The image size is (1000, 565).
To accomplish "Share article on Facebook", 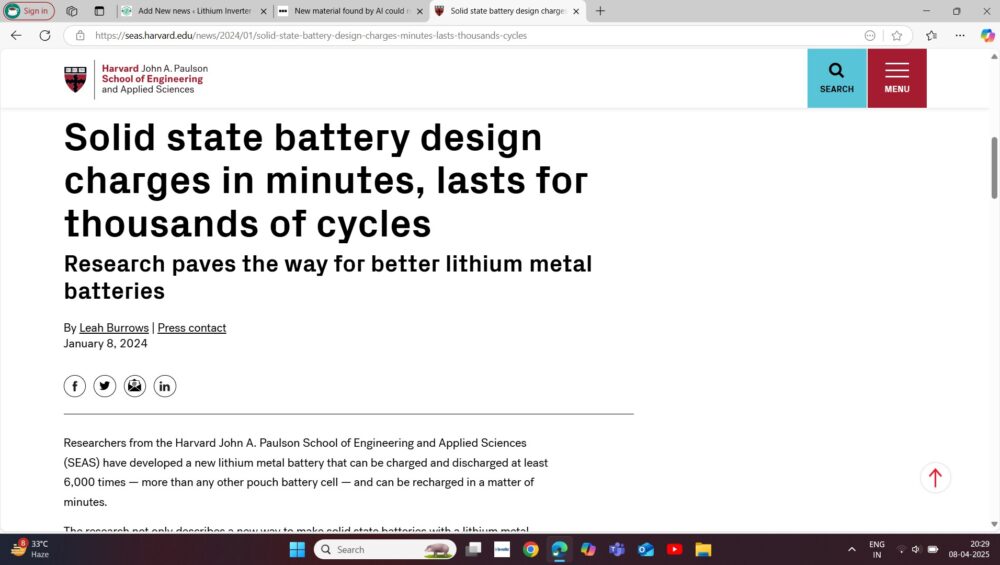I will click(75, 386).
